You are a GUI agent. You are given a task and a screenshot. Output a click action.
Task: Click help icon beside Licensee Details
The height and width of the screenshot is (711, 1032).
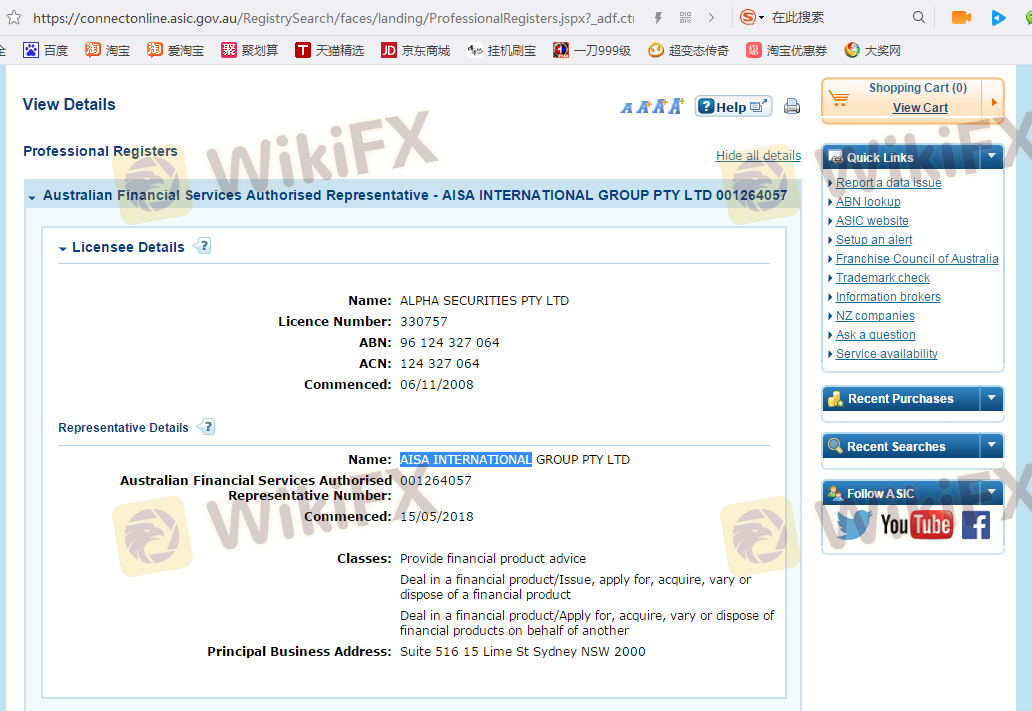point(203,246)
